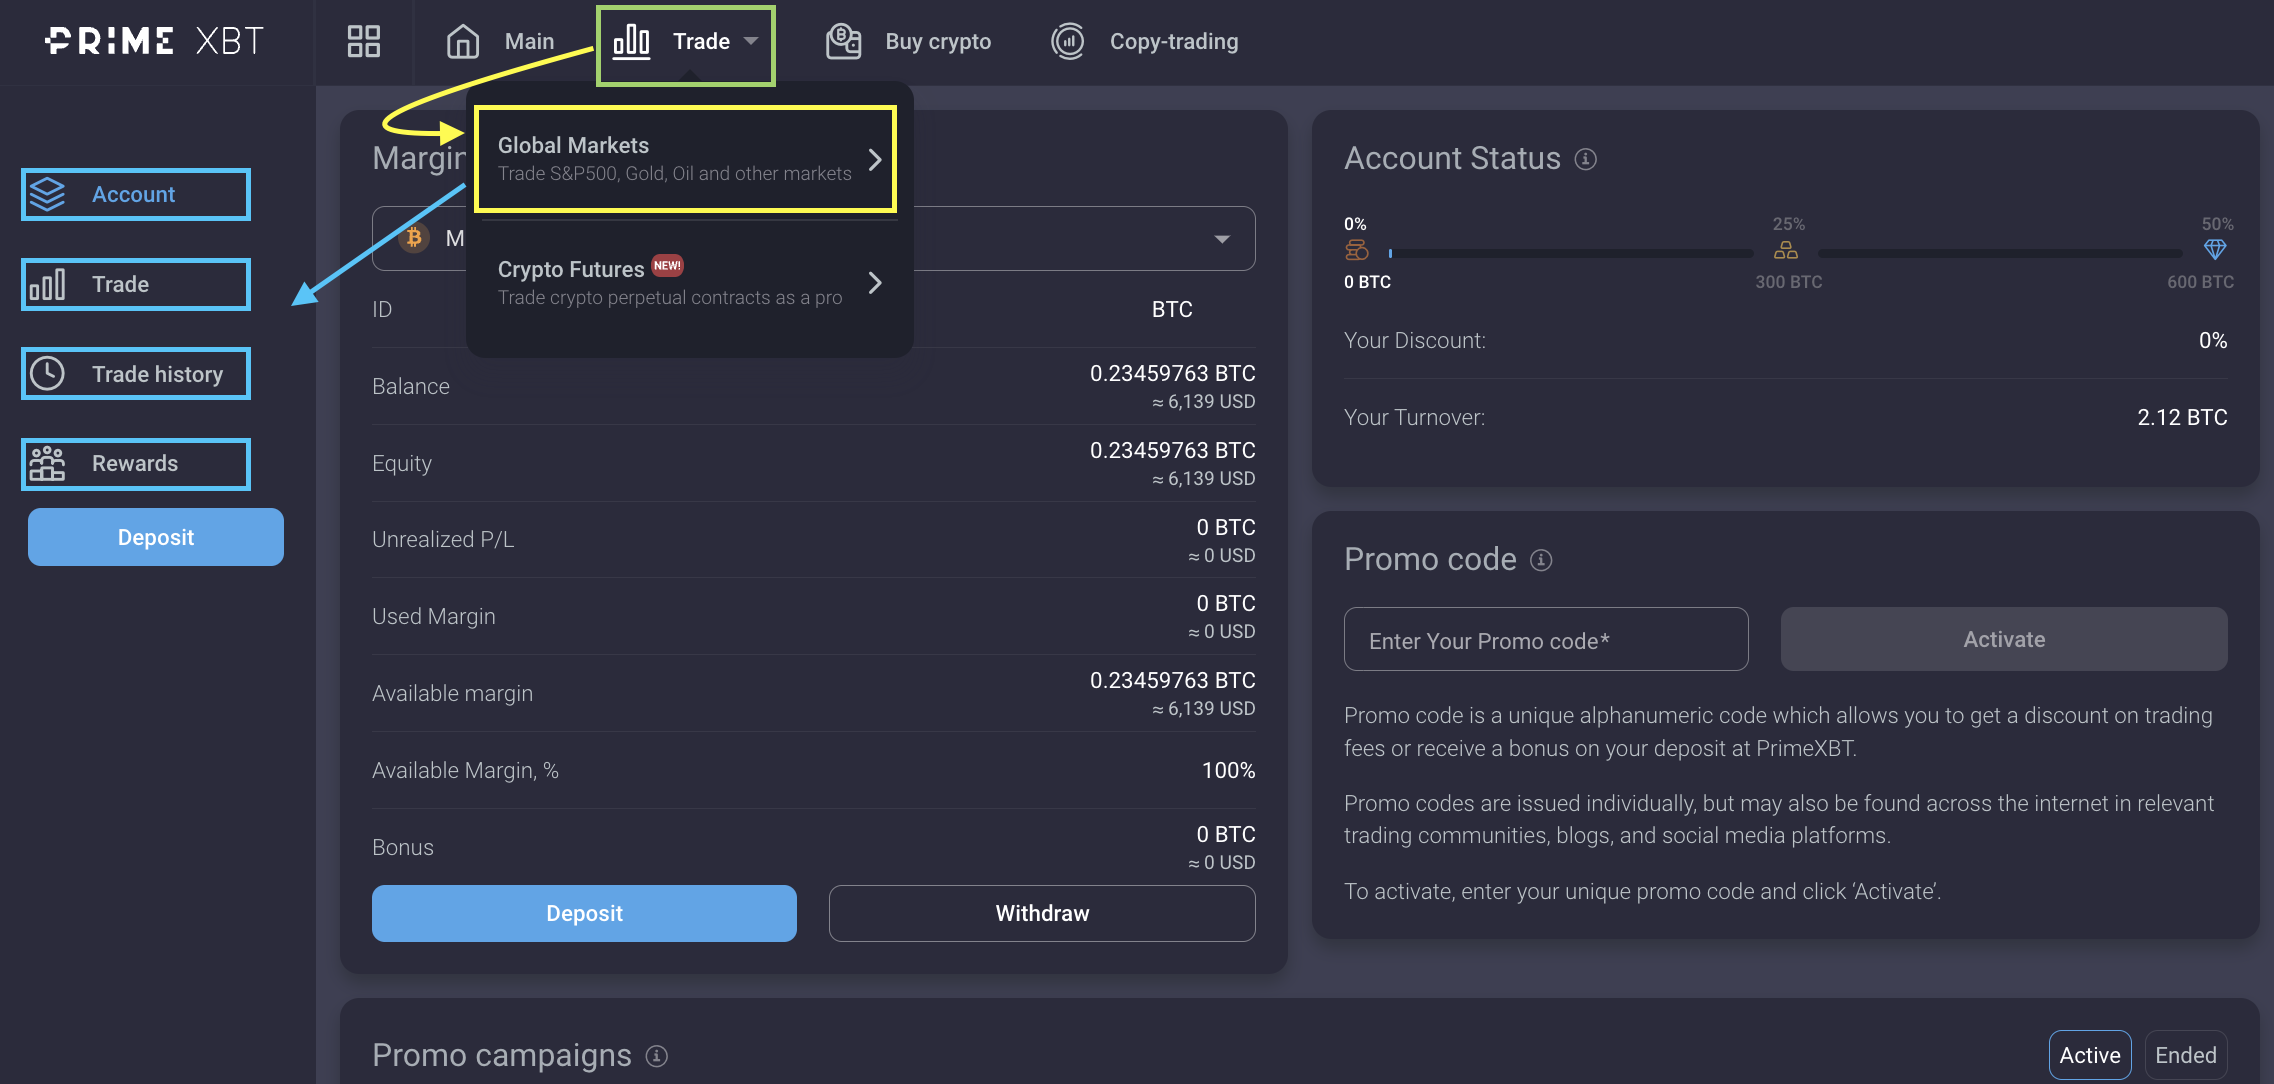Image resolution: width=2274 pixels, height=1084 pixels.
Task: Click the Buy crypto wallet icon
Action: tap(843, 41)
